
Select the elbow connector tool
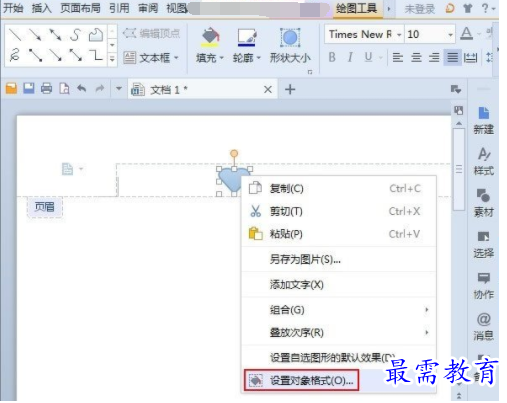click(x=96, y=55)
